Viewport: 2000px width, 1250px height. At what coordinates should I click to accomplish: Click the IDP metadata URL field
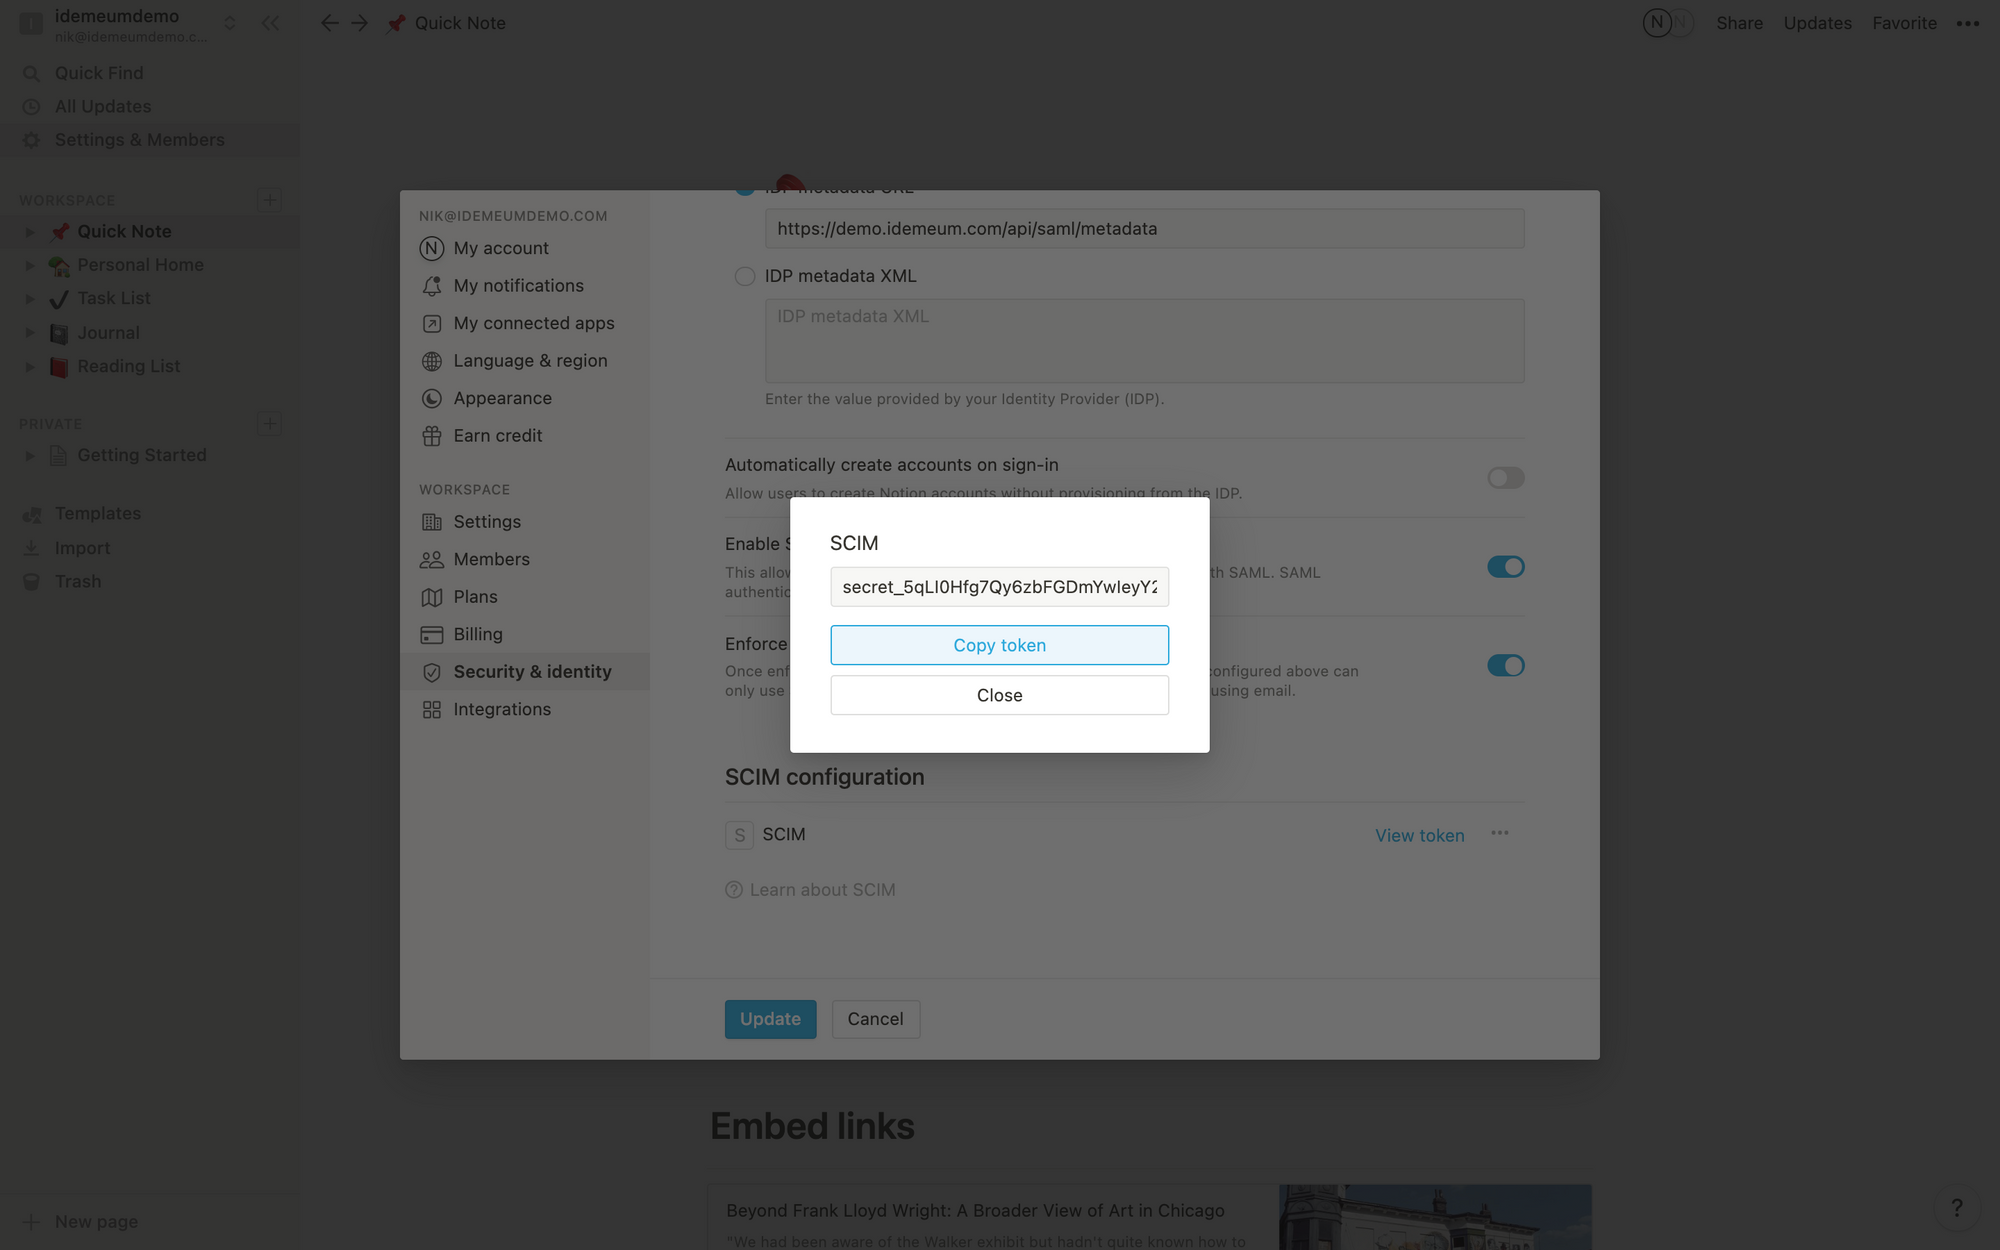tap(1144, 228)
